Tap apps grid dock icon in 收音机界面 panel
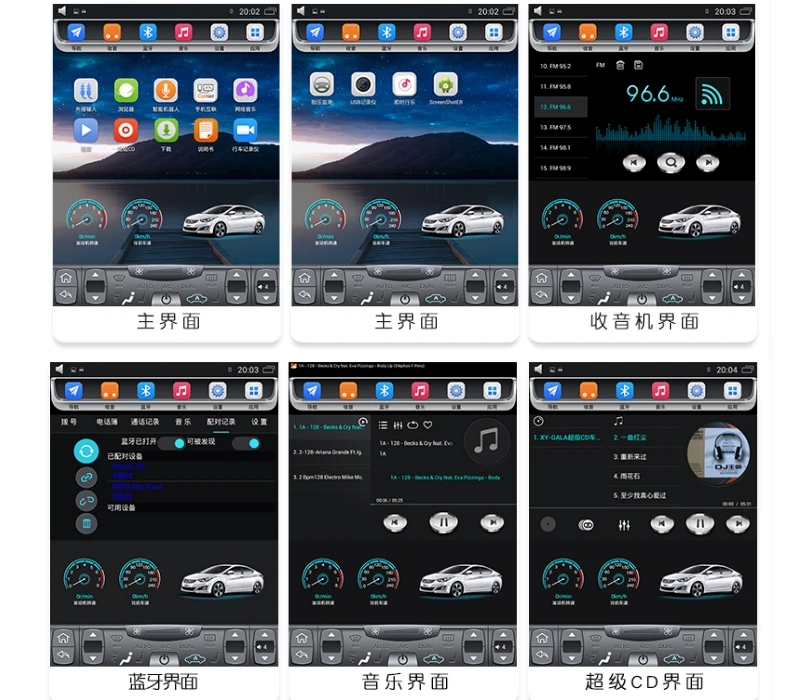800x700 pixels. [731, 33]
